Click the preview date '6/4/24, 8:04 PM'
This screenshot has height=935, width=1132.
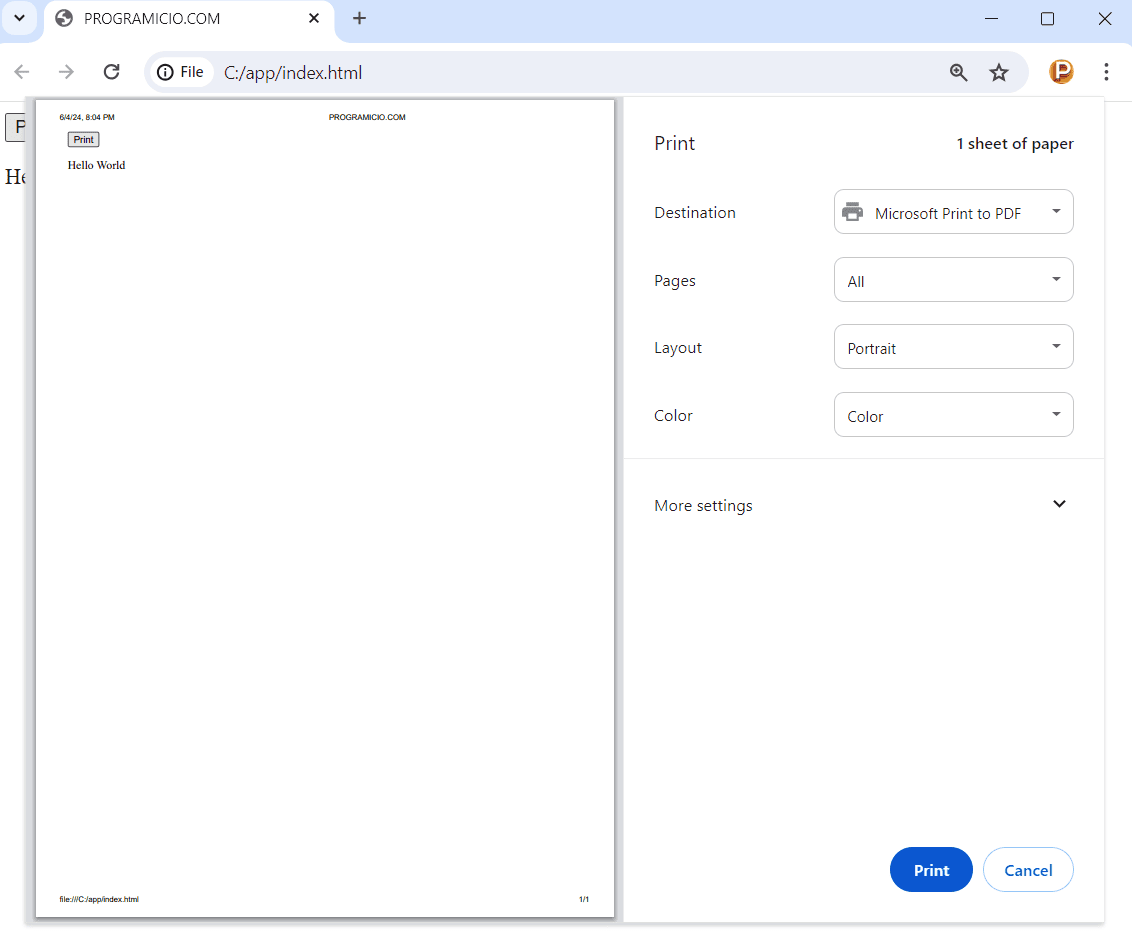point(87,117)
